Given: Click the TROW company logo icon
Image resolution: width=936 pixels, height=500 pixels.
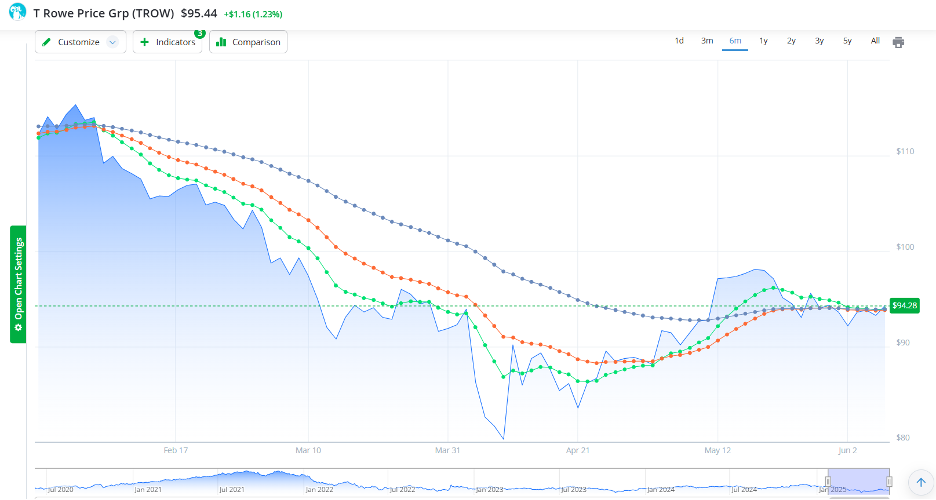Looking at the screenshot, I should [17, 11].
